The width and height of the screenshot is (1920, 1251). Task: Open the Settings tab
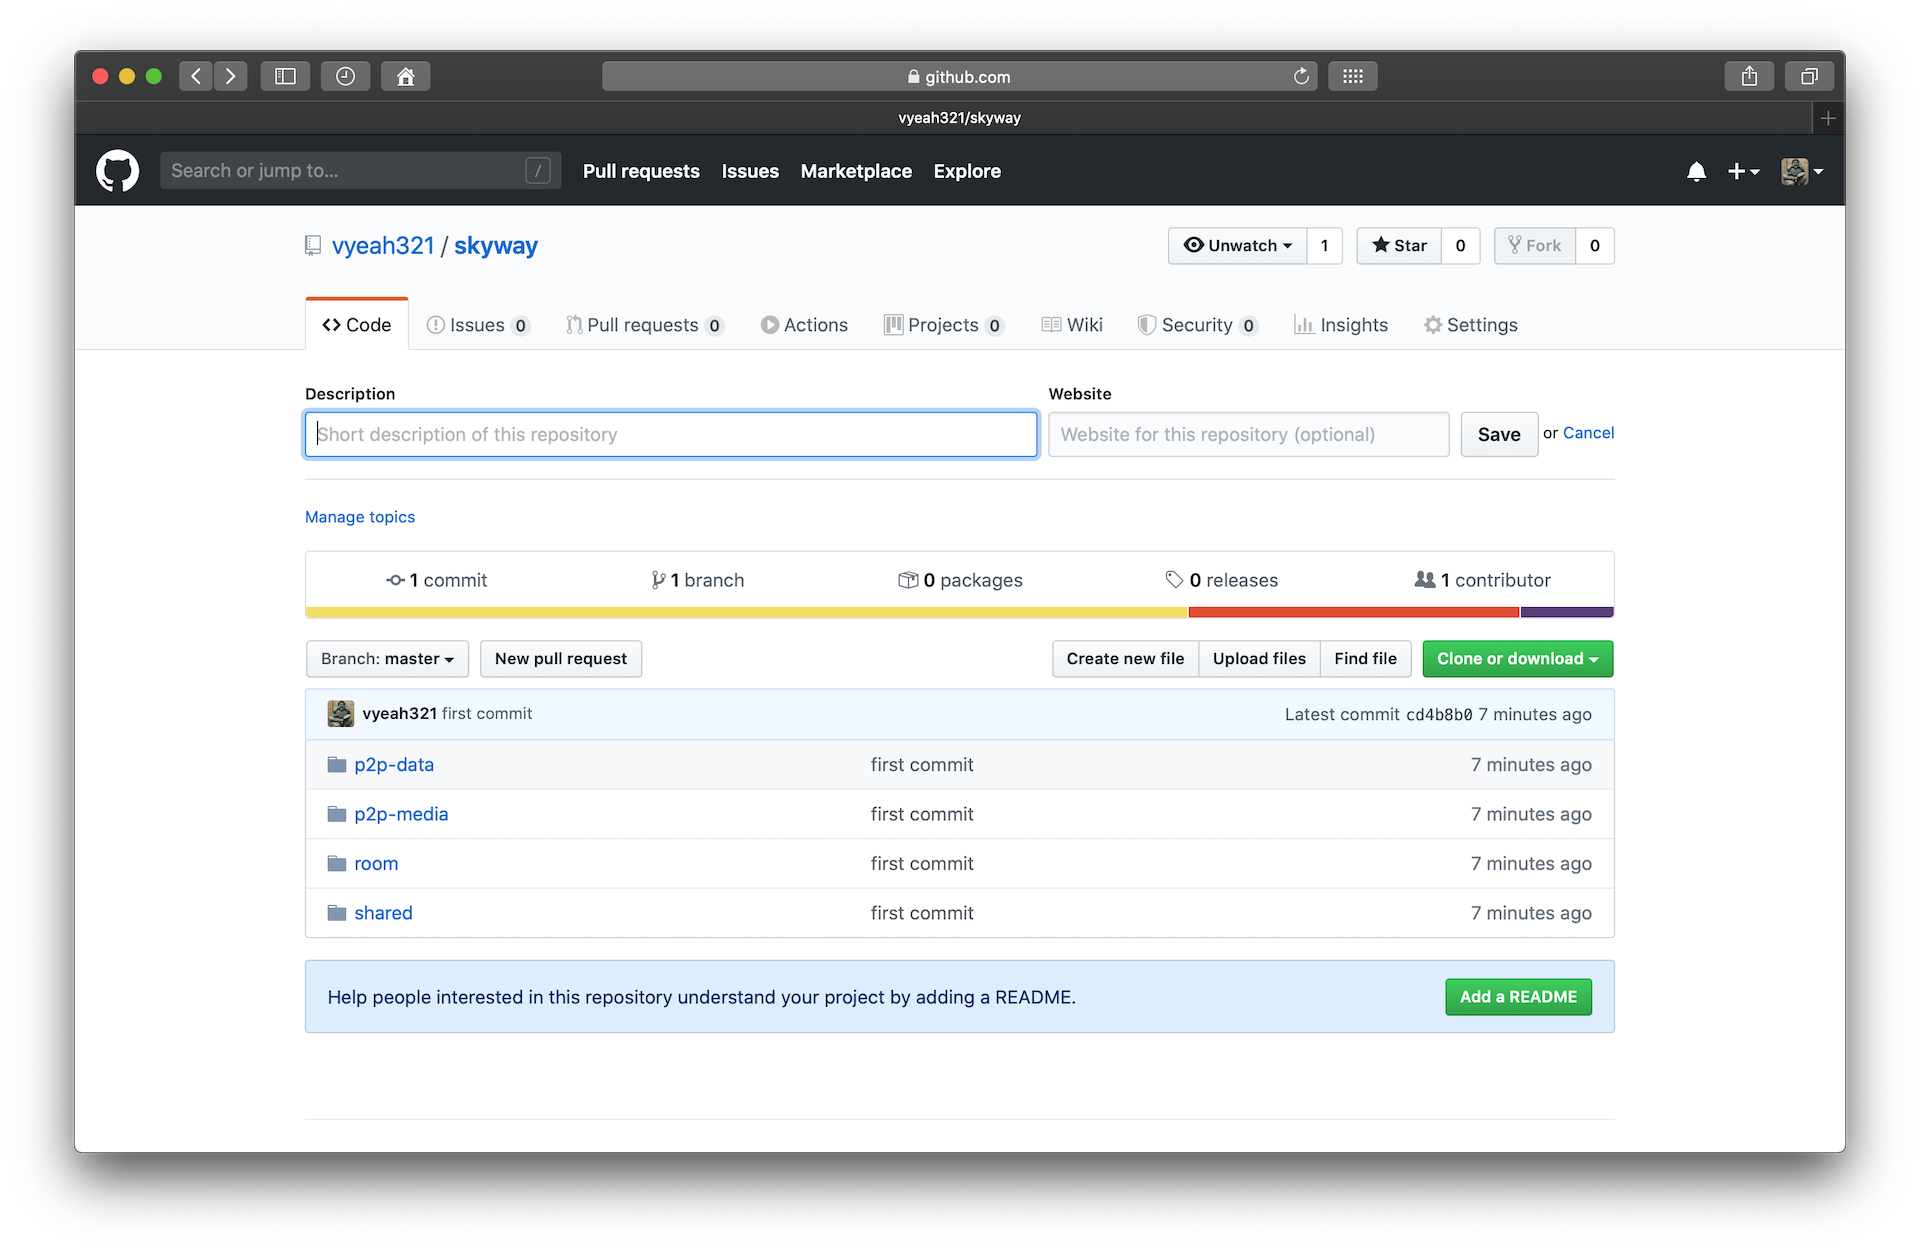[x=1470, y=325]
